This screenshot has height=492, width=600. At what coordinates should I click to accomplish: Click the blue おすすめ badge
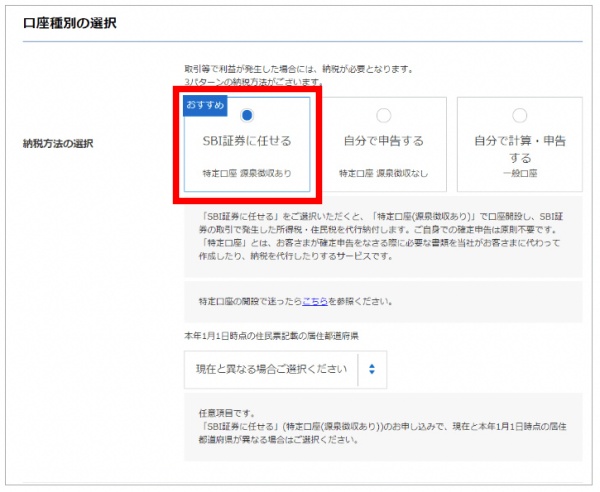[204, 103]
